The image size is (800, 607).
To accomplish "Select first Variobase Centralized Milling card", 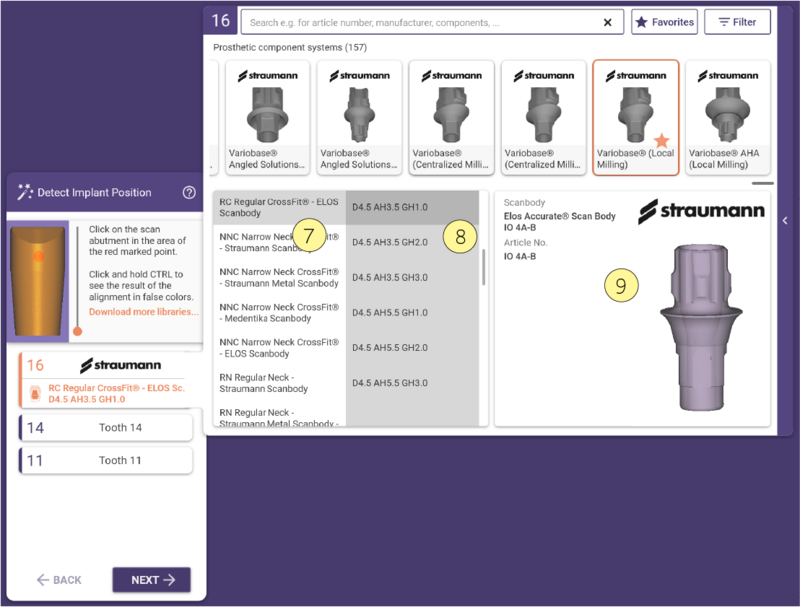I will click(x=451, y=118).
